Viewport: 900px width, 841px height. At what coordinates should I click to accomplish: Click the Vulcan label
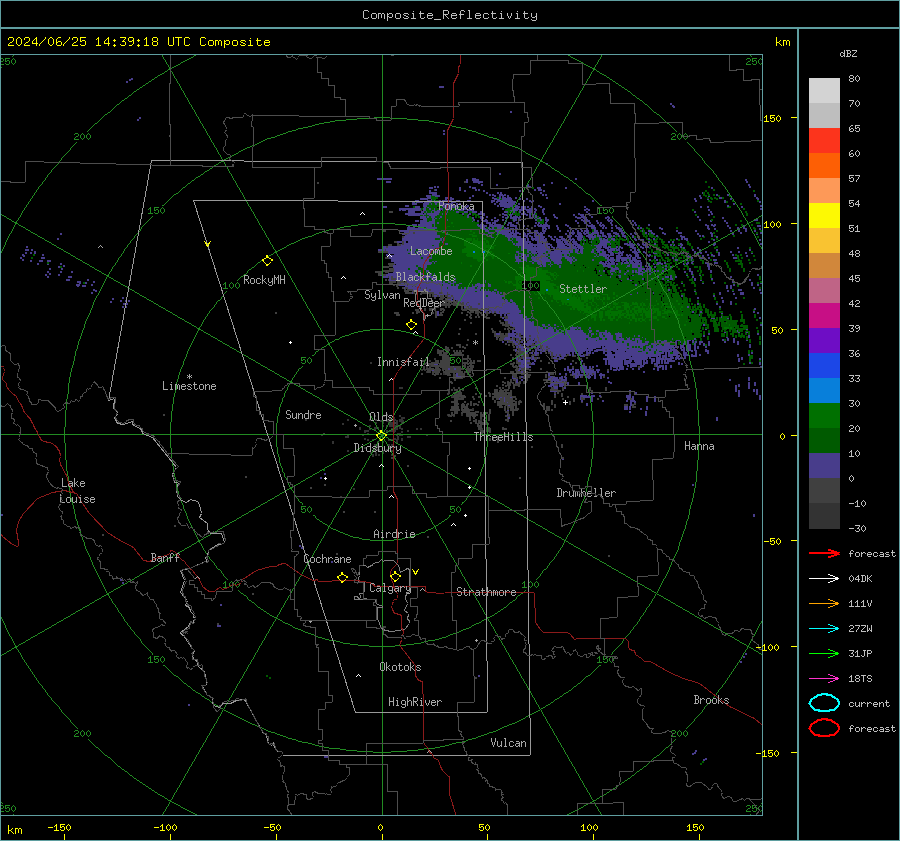[x=509, y=743]
